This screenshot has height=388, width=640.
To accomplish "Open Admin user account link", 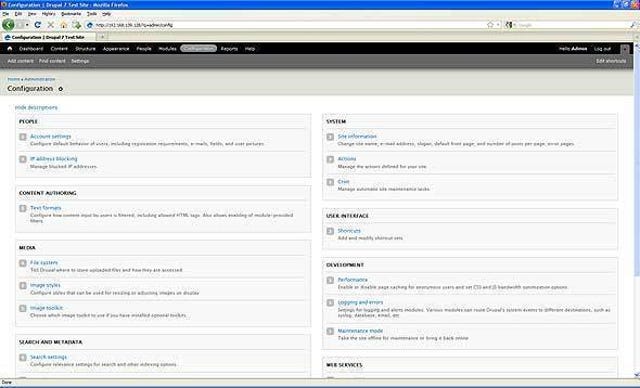I will [579, 49].
